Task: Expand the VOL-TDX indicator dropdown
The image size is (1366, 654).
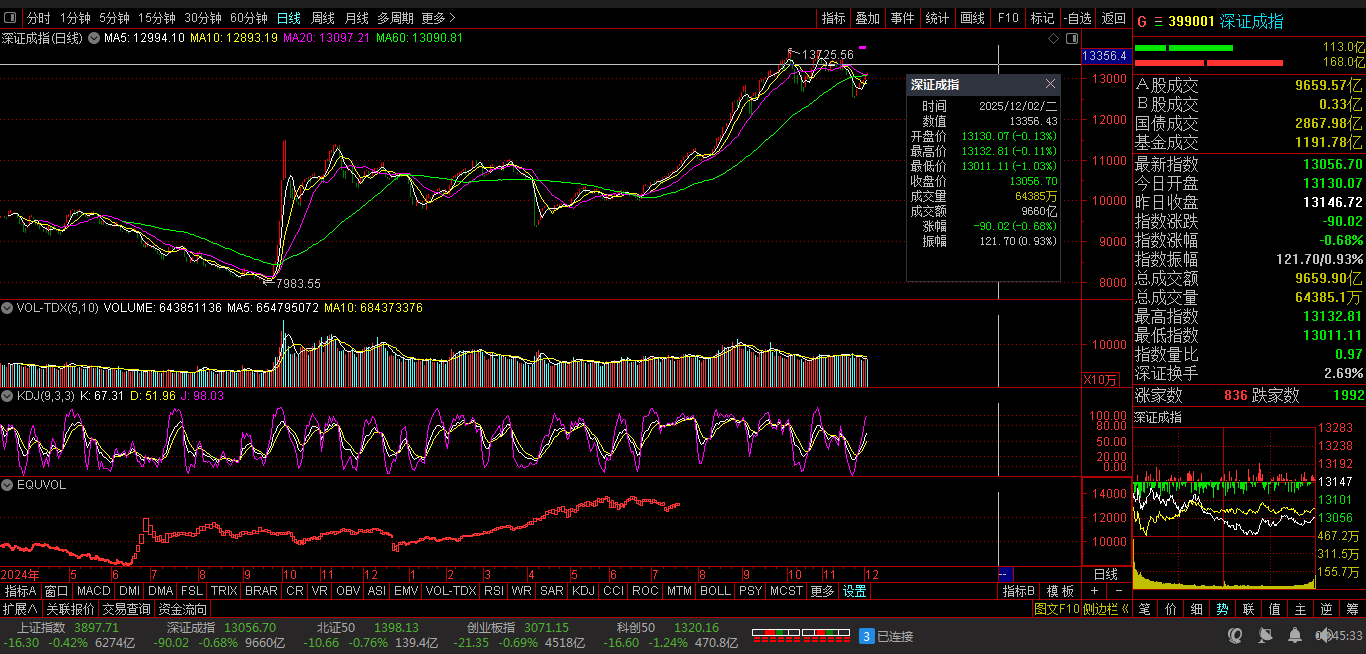Action: pyautogui.click(x=8, y=308)
